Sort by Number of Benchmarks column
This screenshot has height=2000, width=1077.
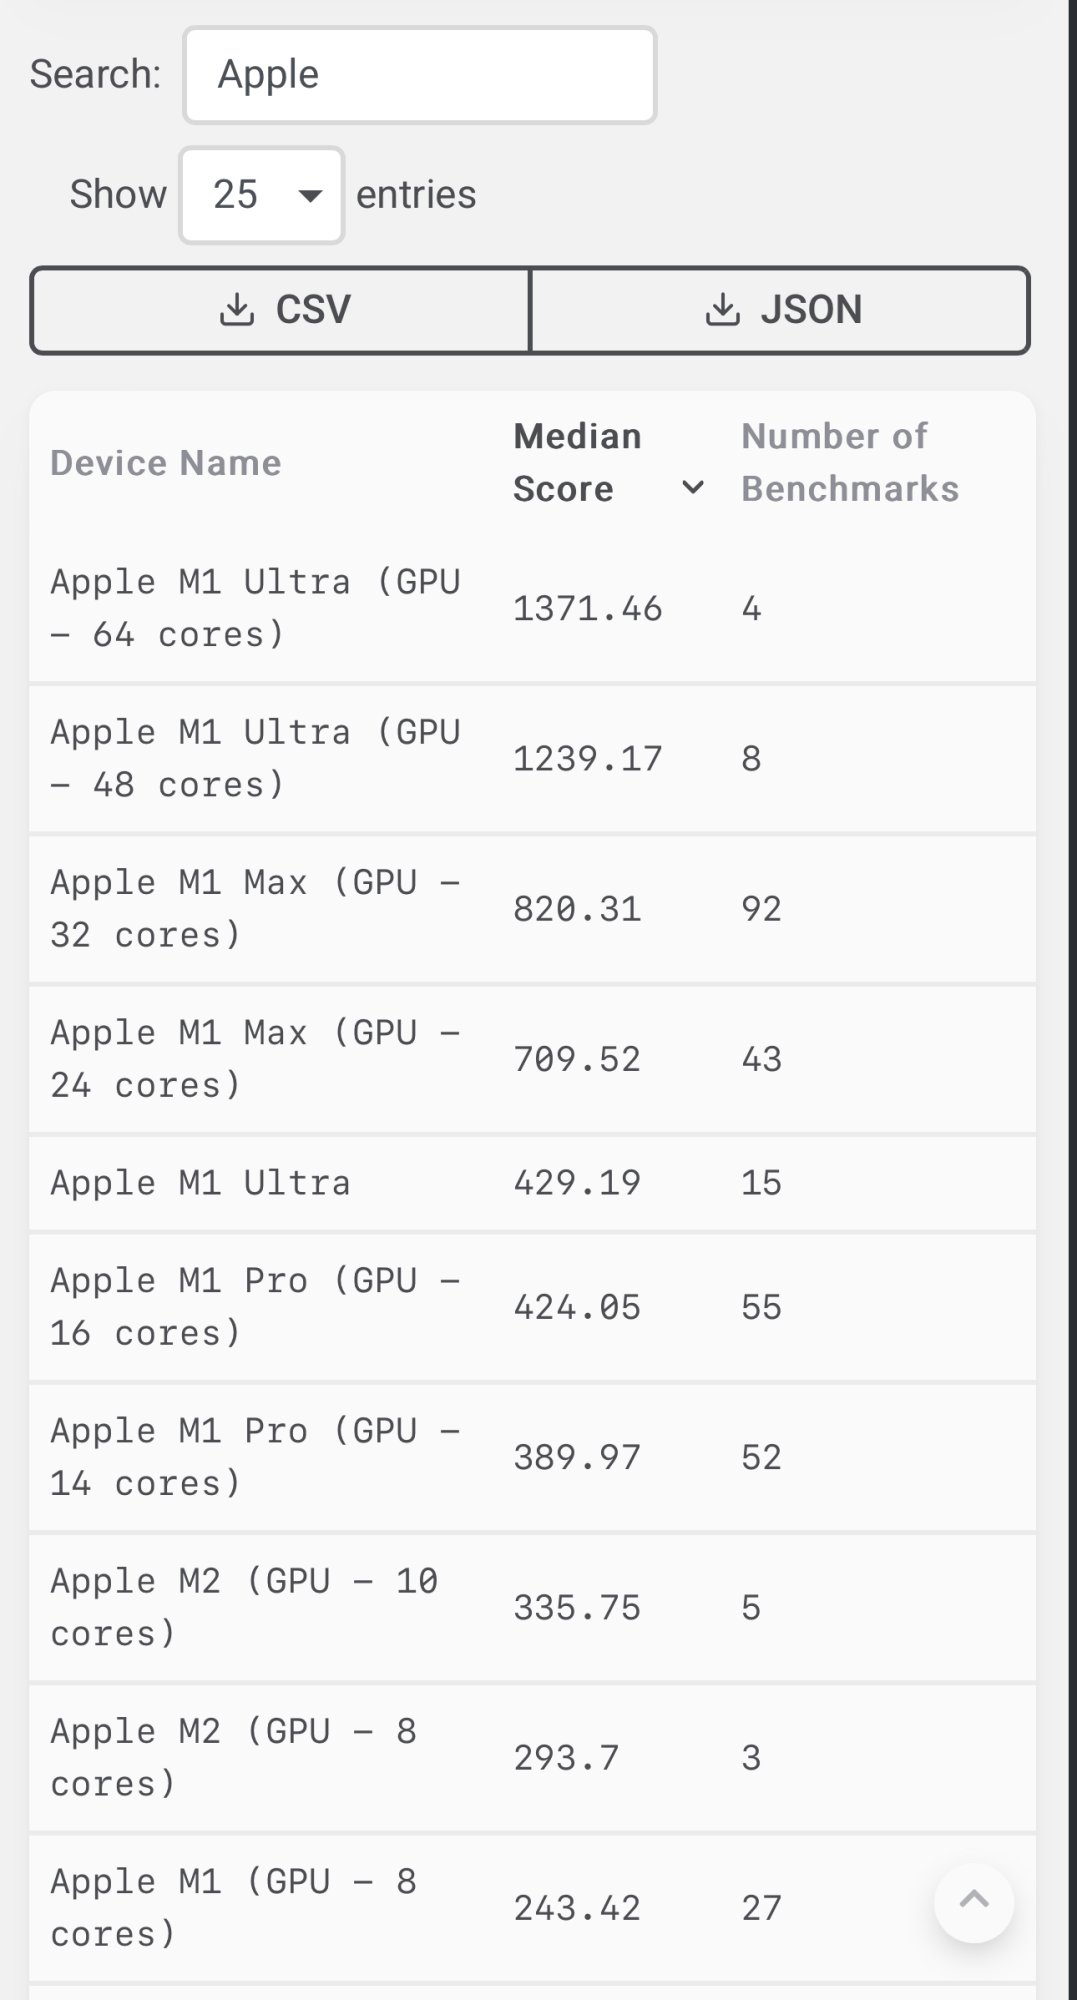[x=849, y=462]
